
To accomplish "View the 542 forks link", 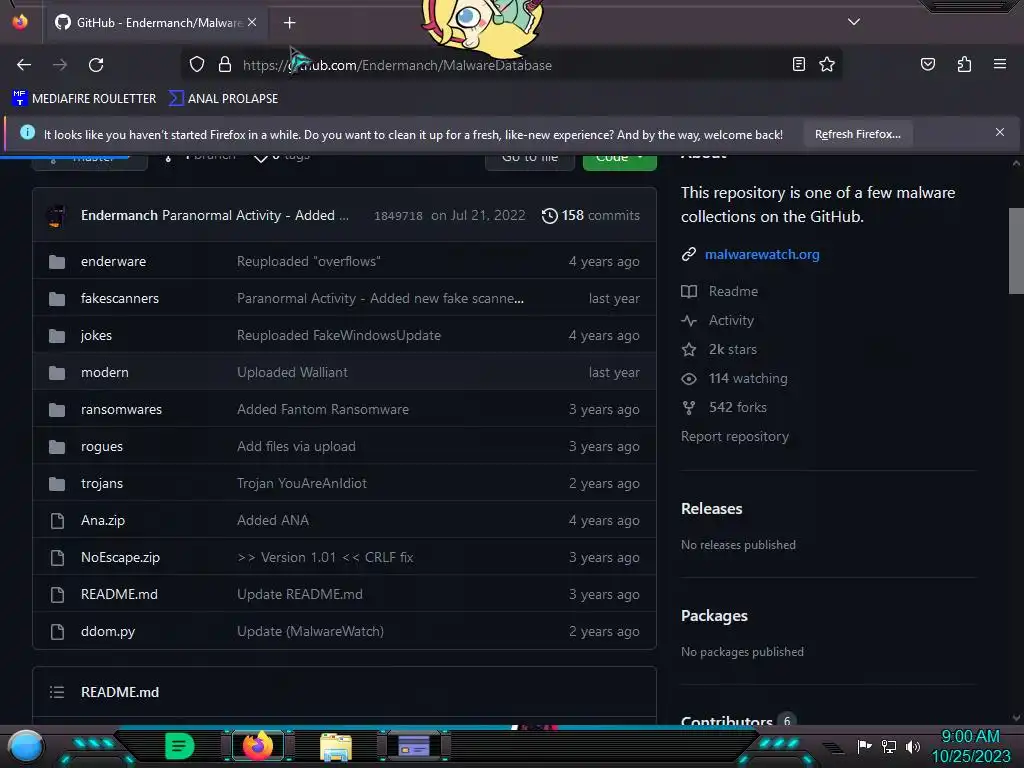I will click(x=737, y=408).
